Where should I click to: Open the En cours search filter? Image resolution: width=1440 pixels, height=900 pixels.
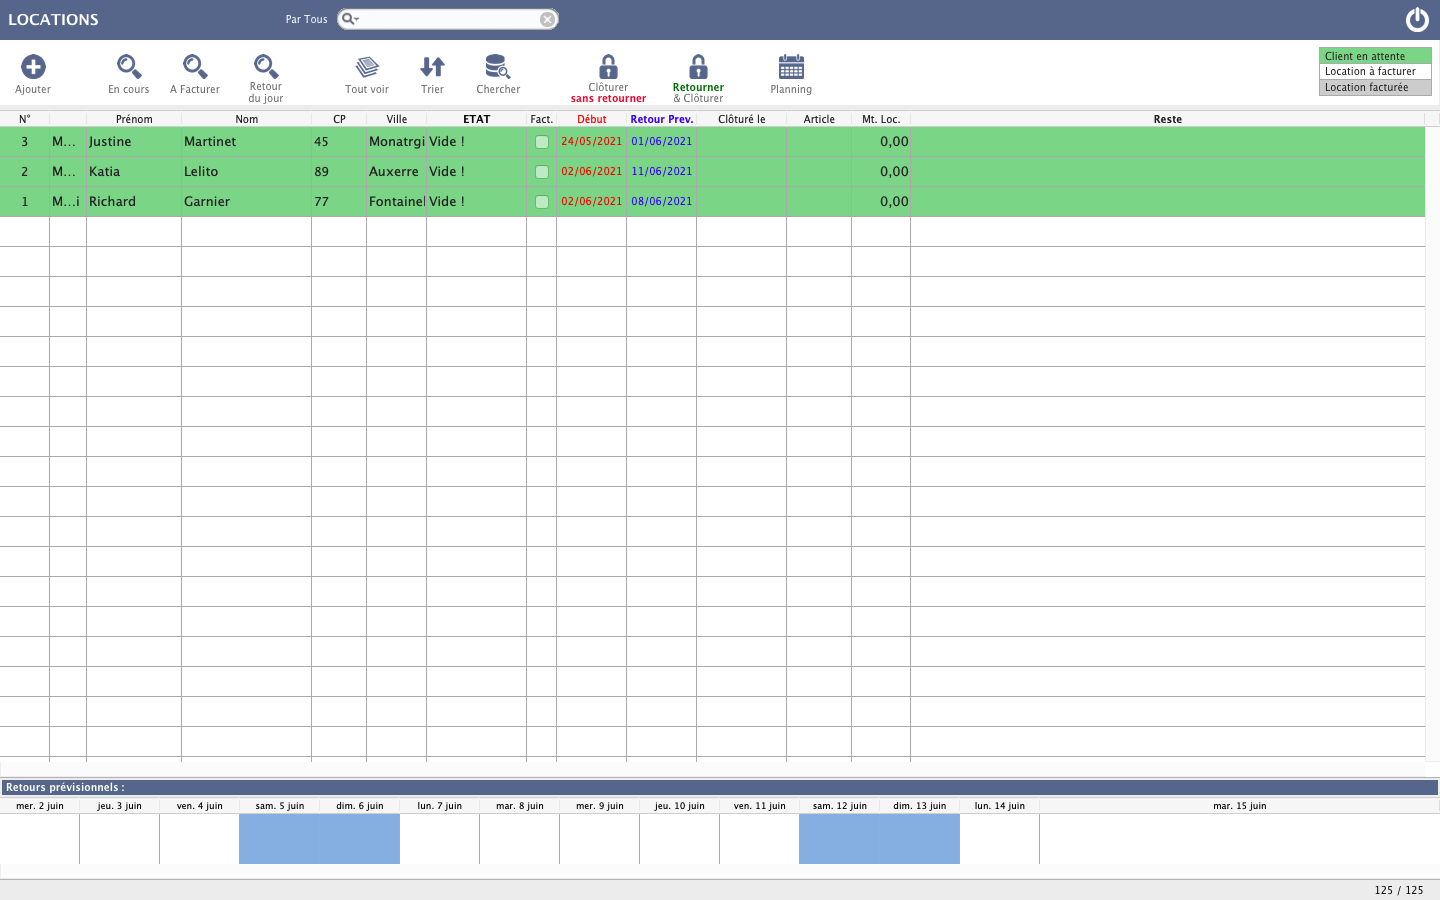(x=129, y=67)
